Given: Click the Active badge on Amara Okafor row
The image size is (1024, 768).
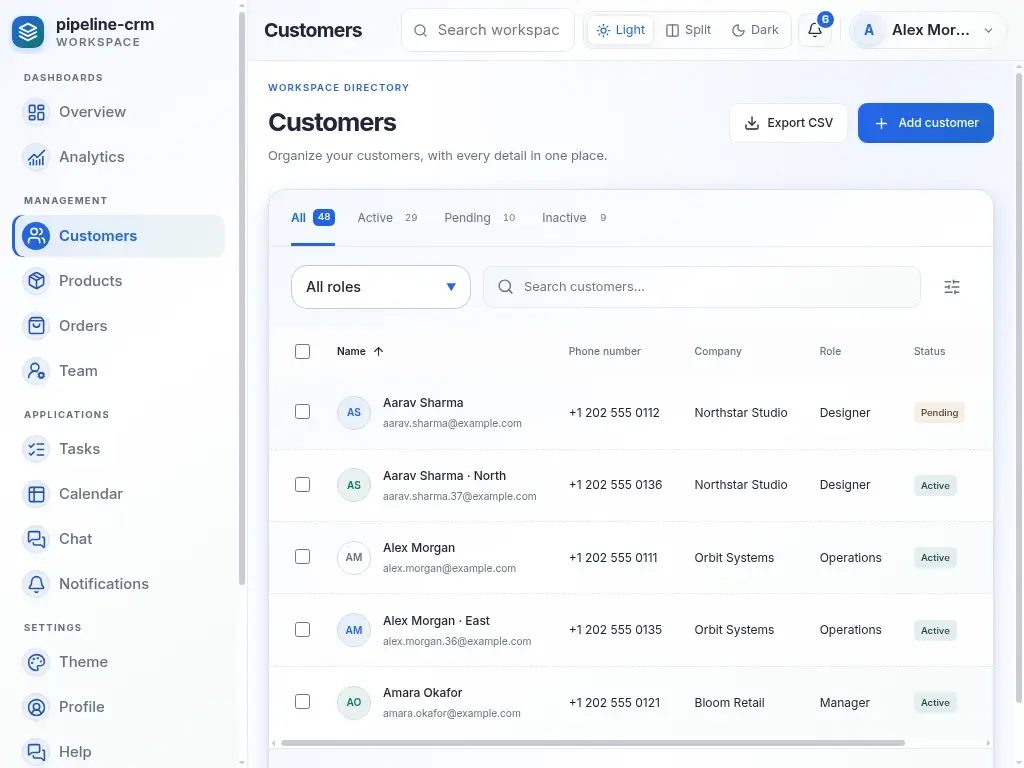Looking at the screenshot, I should (x=935, y=703).
